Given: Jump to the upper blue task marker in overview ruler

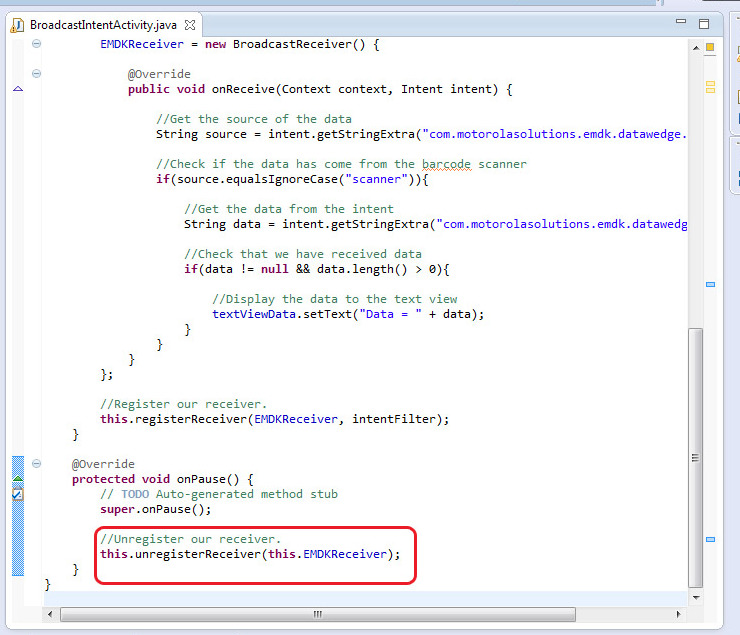Looking at the screenshot, I should coord(711,285).
